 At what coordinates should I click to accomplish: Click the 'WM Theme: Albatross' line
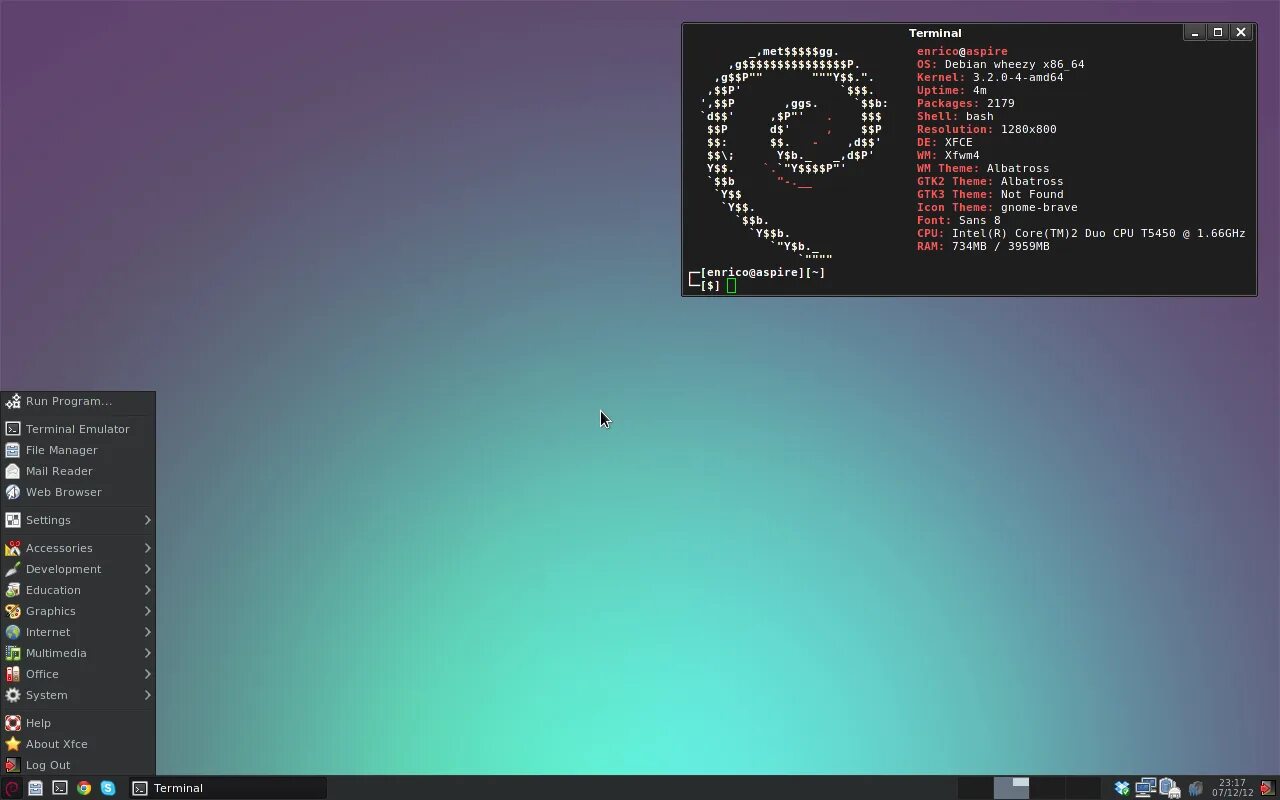983,168
